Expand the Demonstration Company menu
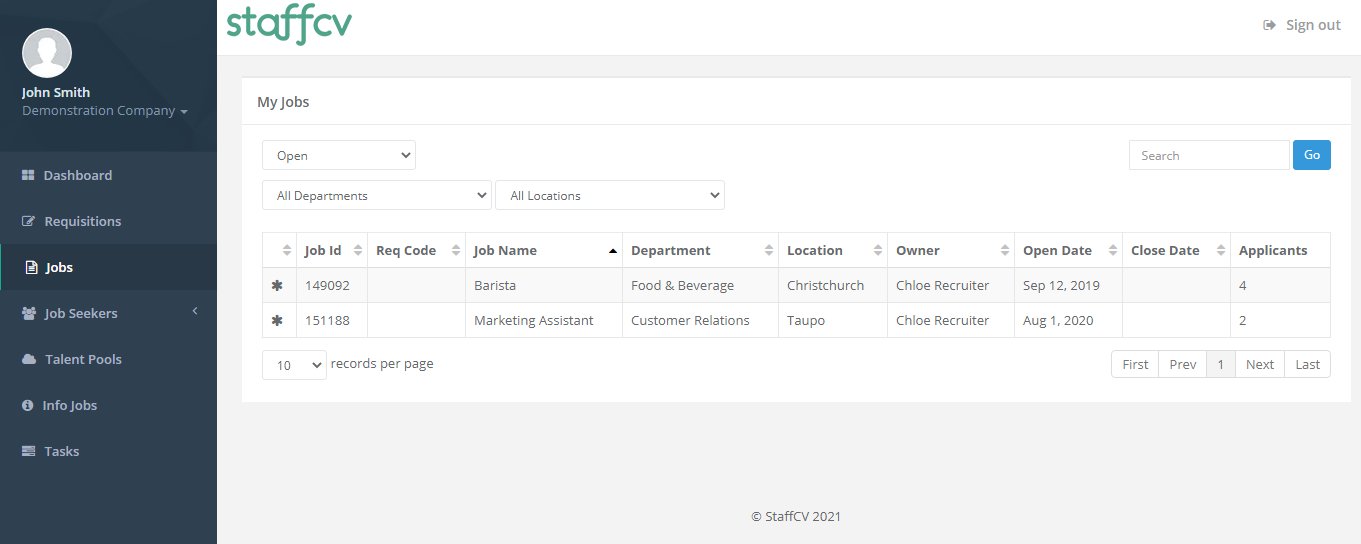 tap(105, 111)
